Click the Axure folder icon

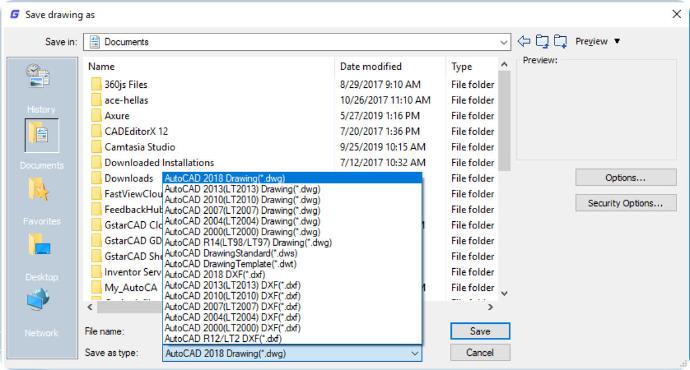[x=96, y=116]
